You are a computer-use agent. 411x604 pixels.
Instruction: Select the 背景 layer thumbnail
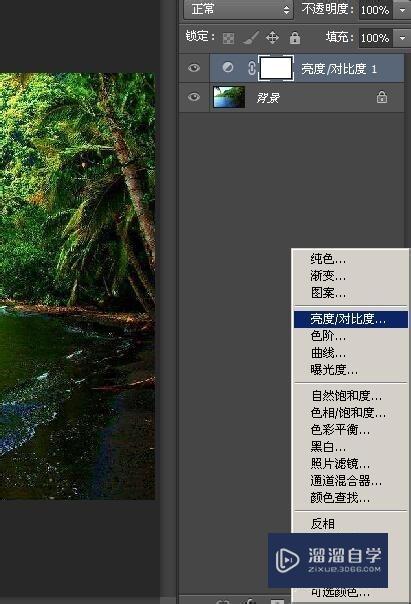(229, 97)
